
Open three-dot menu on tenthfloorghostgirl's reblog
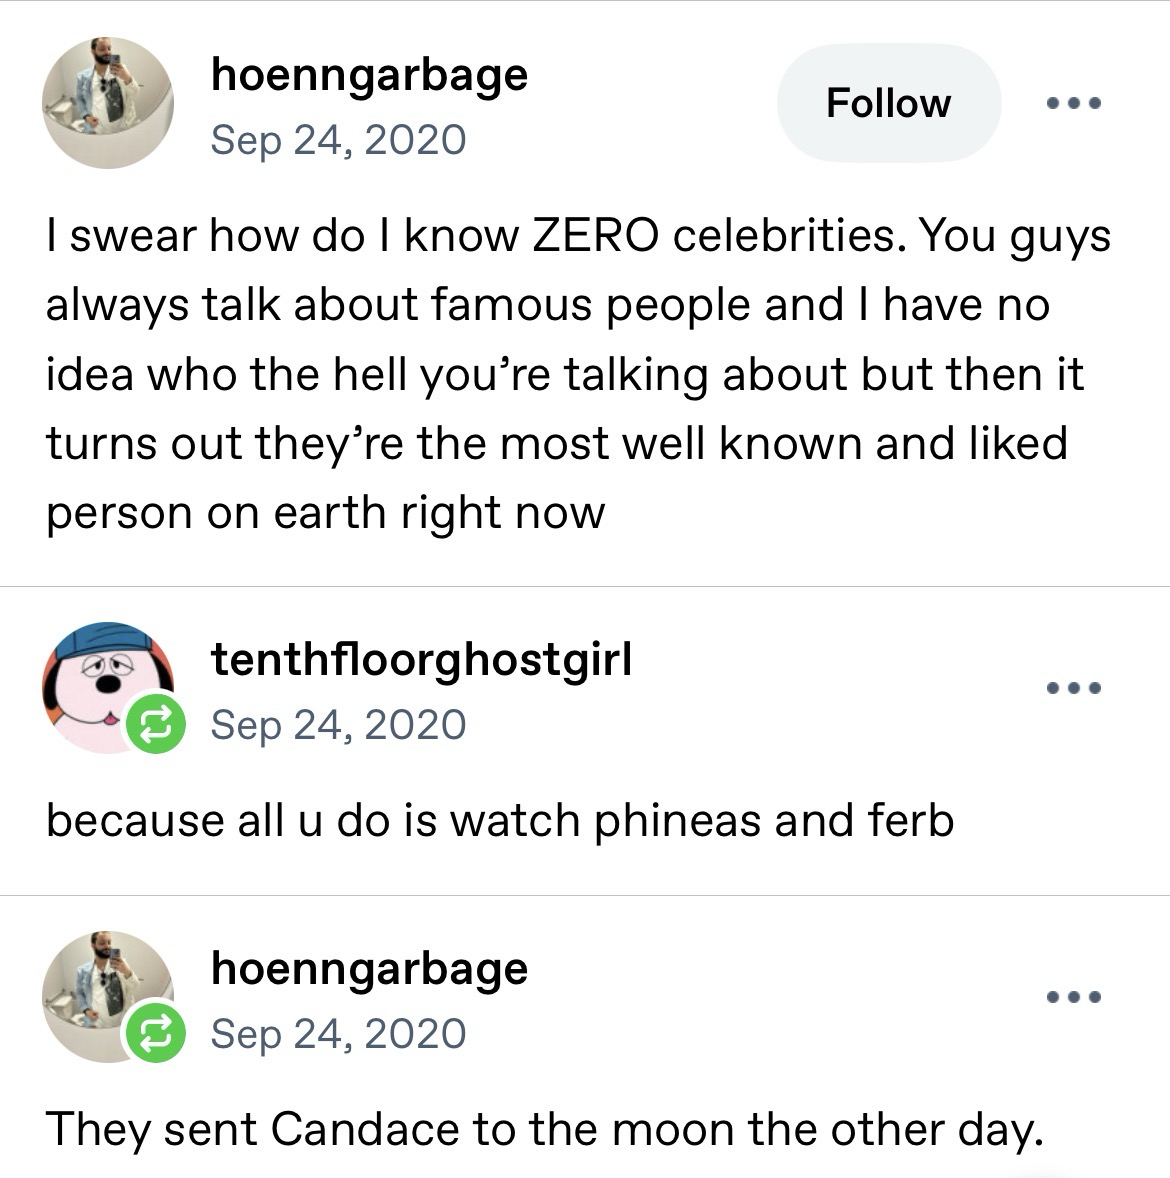1073,688
